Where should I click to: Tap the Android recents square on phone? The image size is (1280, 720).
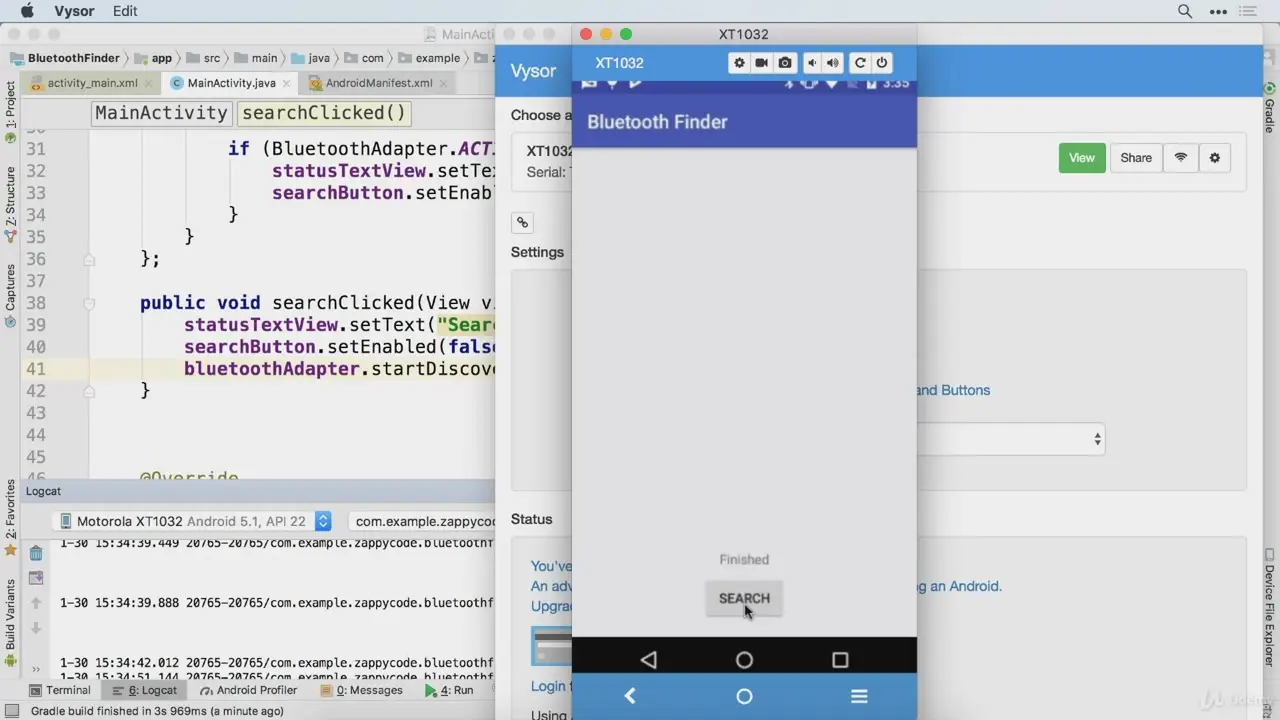pyautogui.click(x=840, y=660)
